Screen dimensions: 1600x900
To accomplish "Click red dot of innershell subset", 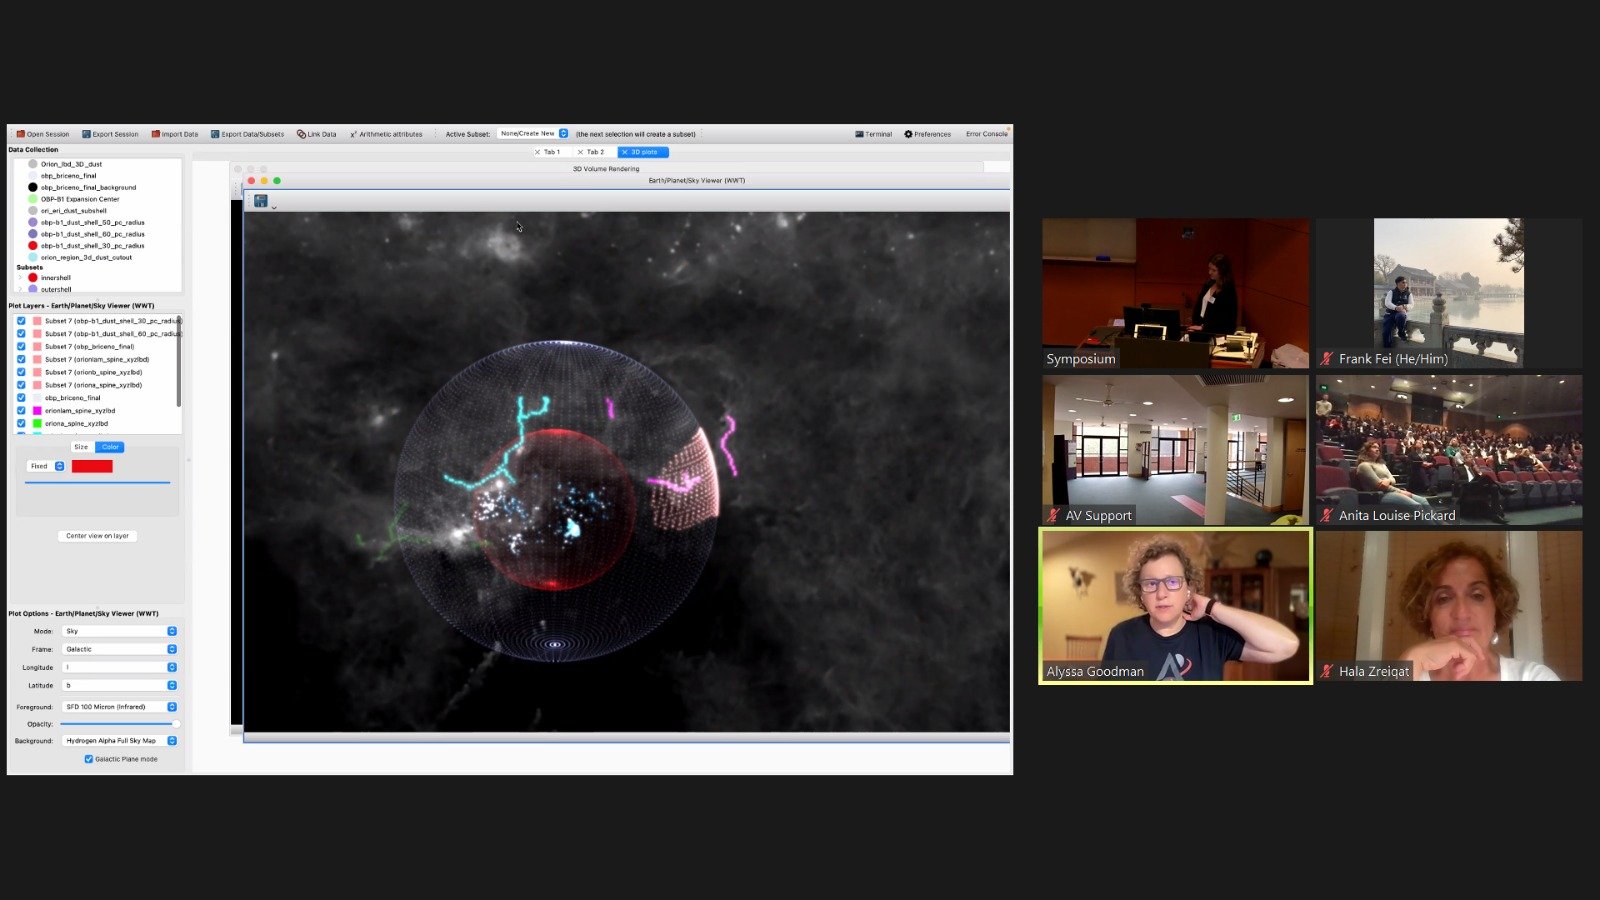I will [x=33, y=278].
